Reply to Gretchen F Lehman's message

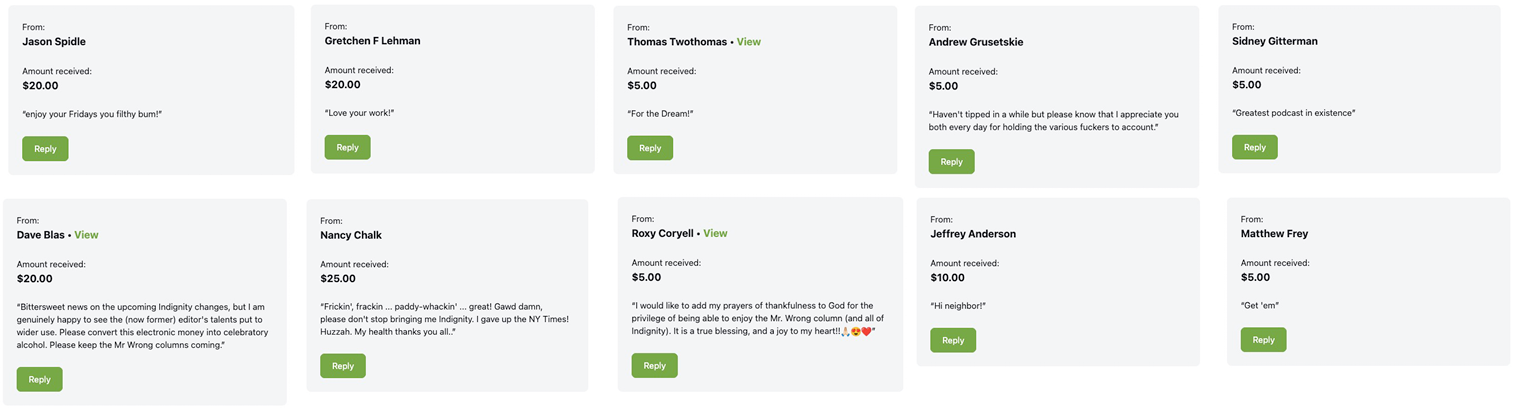[347, 148]
